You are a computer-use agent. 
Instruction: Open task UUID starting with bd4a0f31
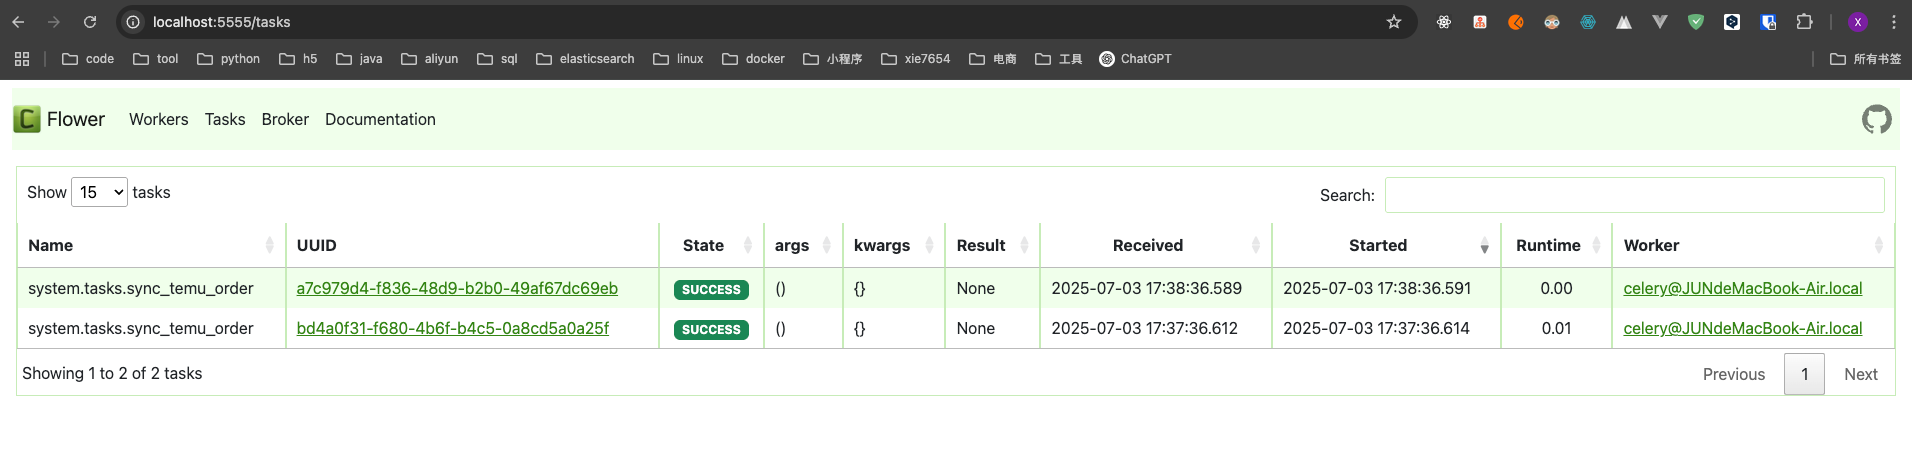[452, 328]
